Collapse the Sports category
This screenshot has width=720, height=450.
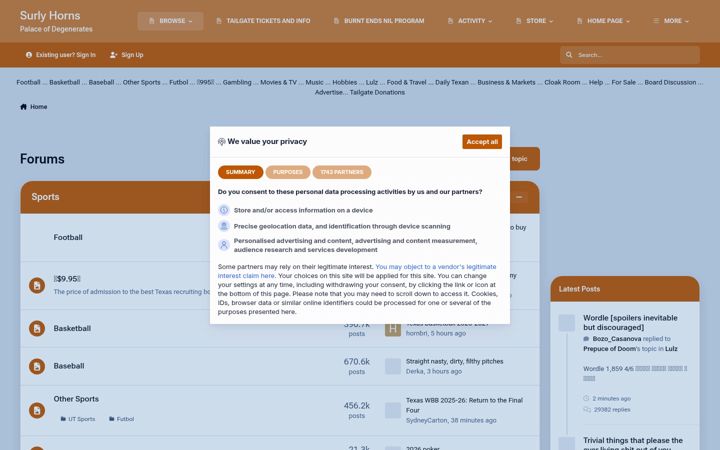(x=519, y=197)
